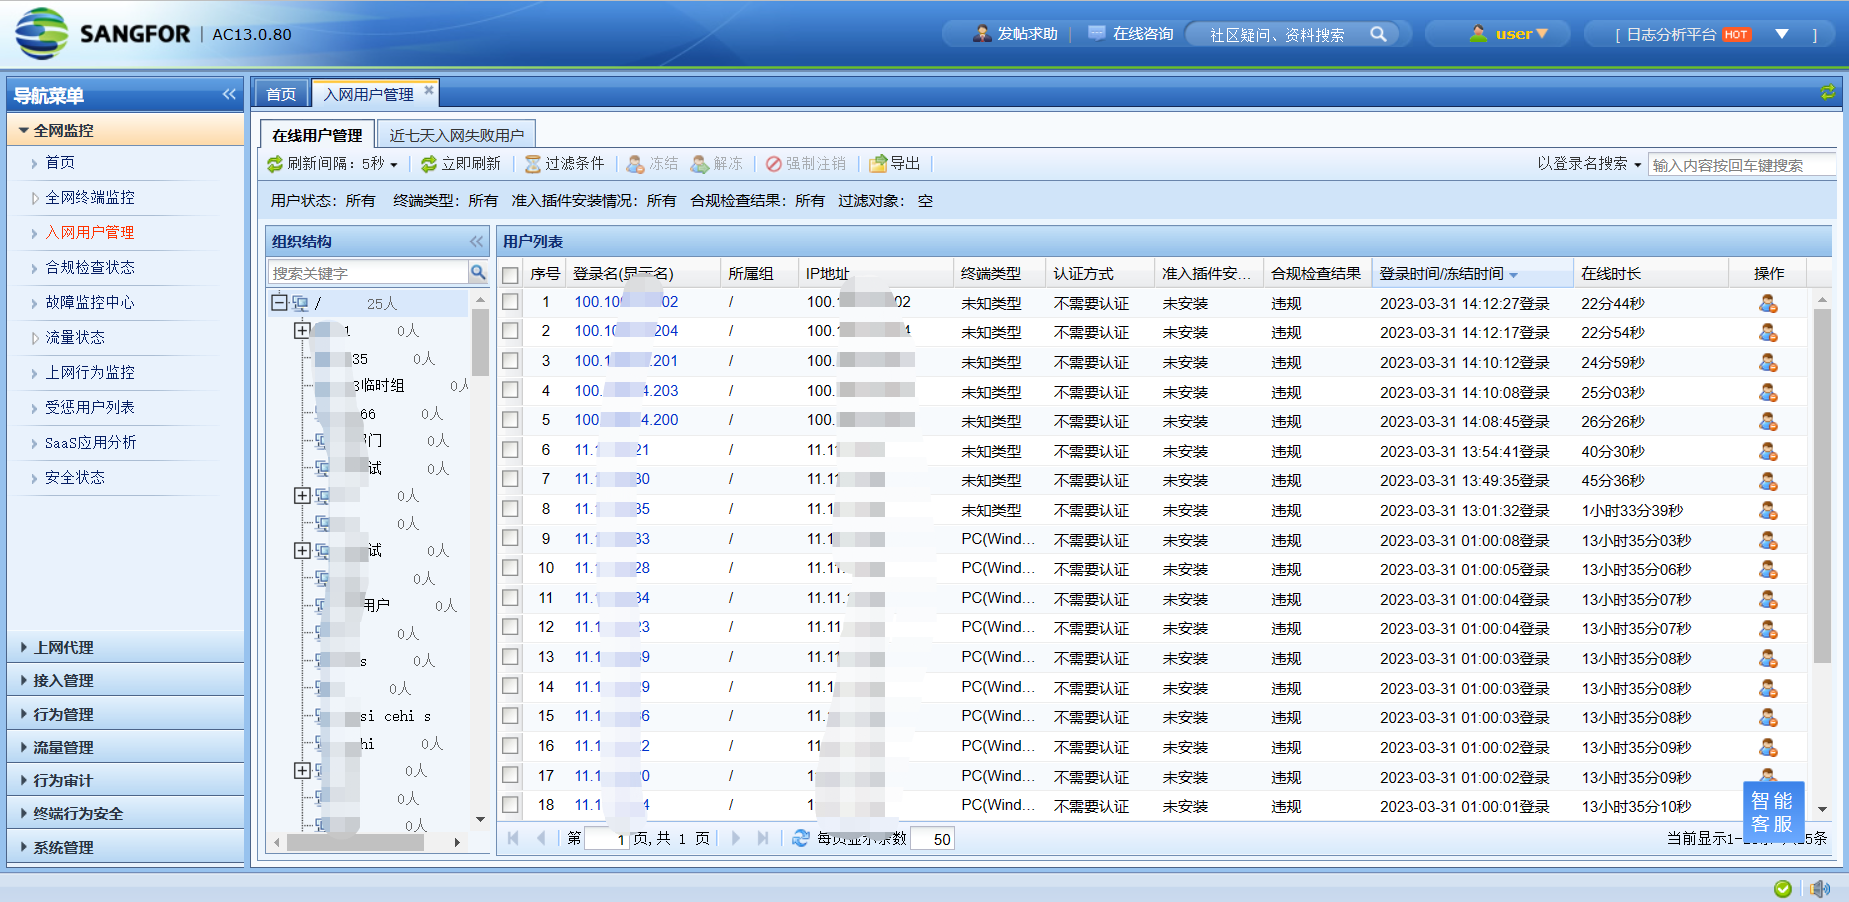The width and height of the screenshot is (1849, 902).
Task: Click the immediate refresh (立即刷新) icon
Action: coord(429,164)
